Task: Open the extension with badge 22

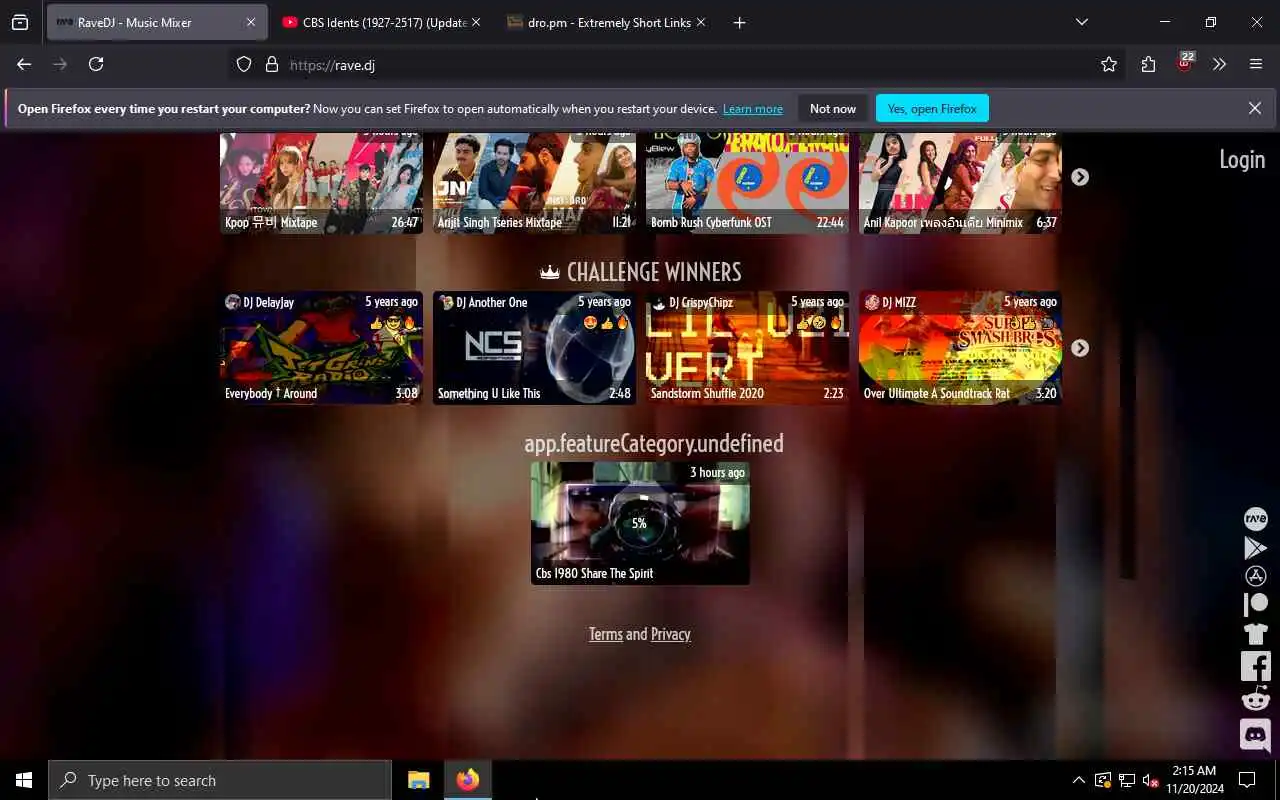Action: click(x=1184, y=63)
